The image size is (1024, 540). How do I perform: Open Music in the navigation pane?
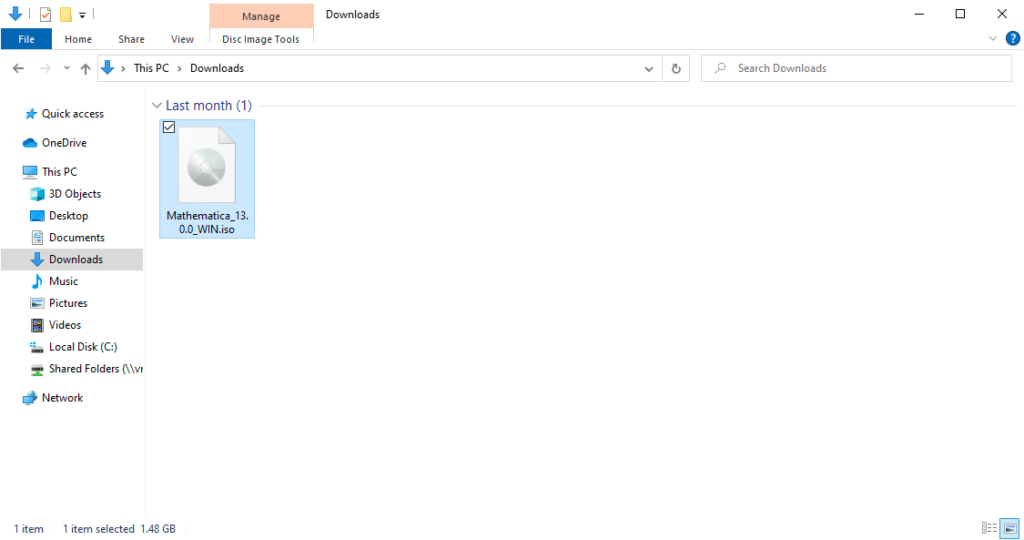pyautogui.click(x=63, y=281)
